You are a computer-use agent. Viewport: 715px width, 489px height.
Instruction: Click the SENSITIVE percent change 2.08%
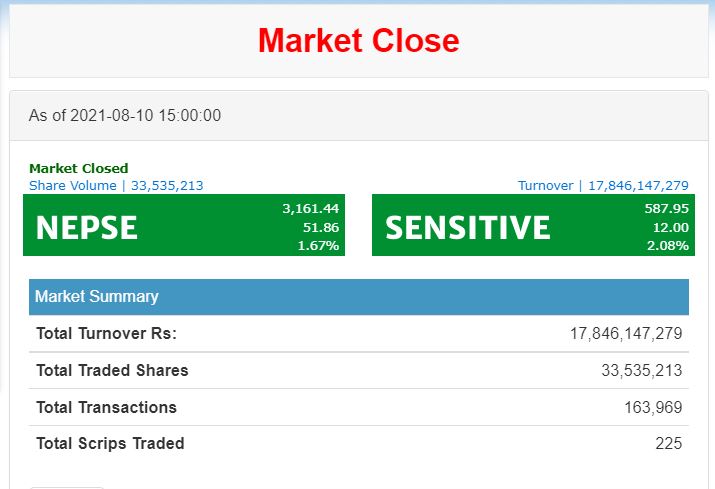(x=667, y=245)
